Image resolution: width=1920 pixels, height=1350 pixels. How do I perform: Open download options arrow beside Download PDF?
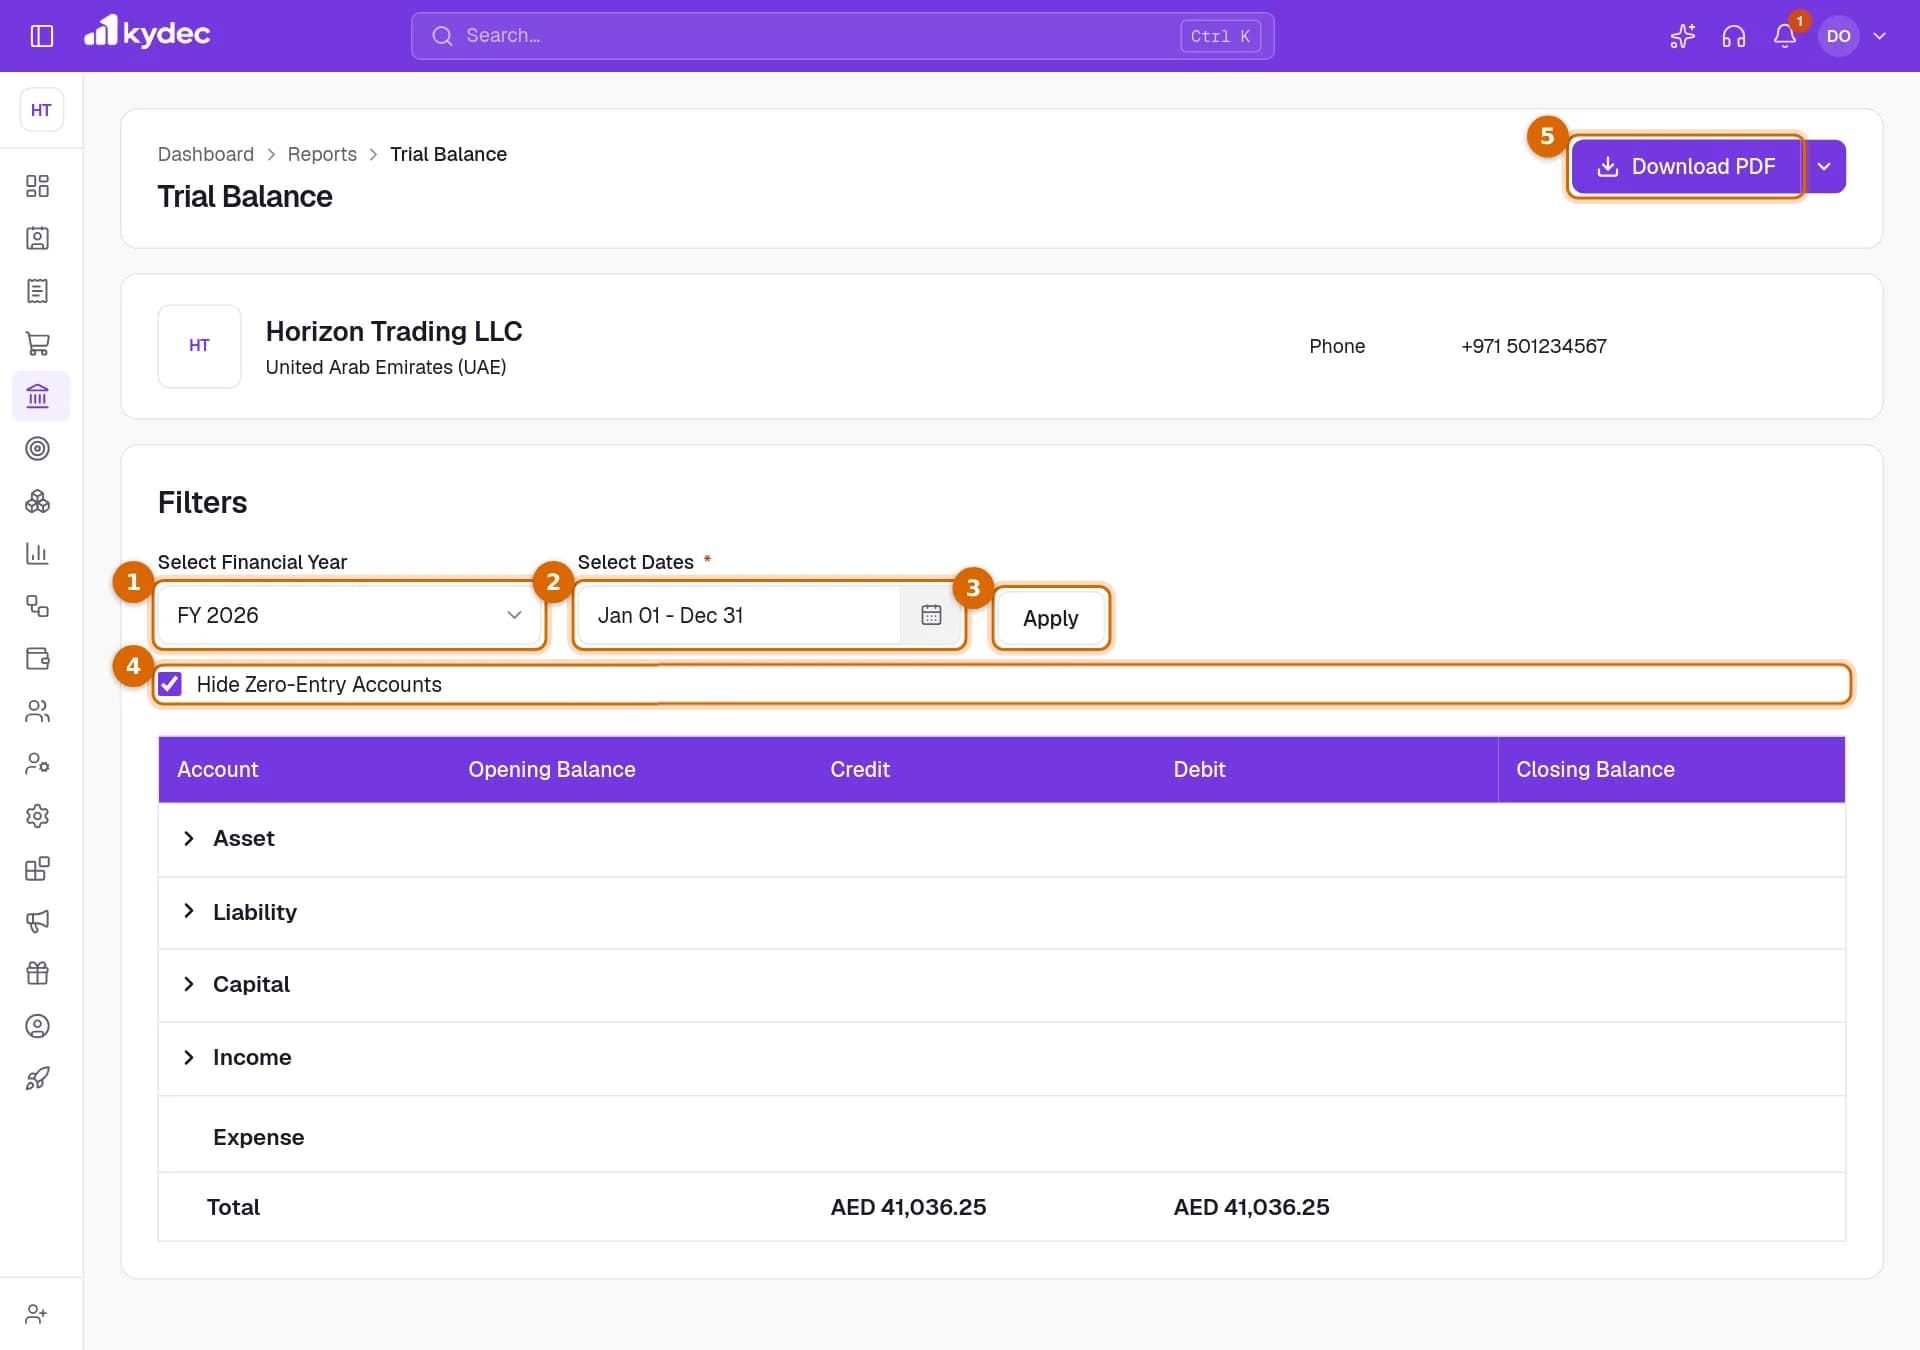[1825, 167]
